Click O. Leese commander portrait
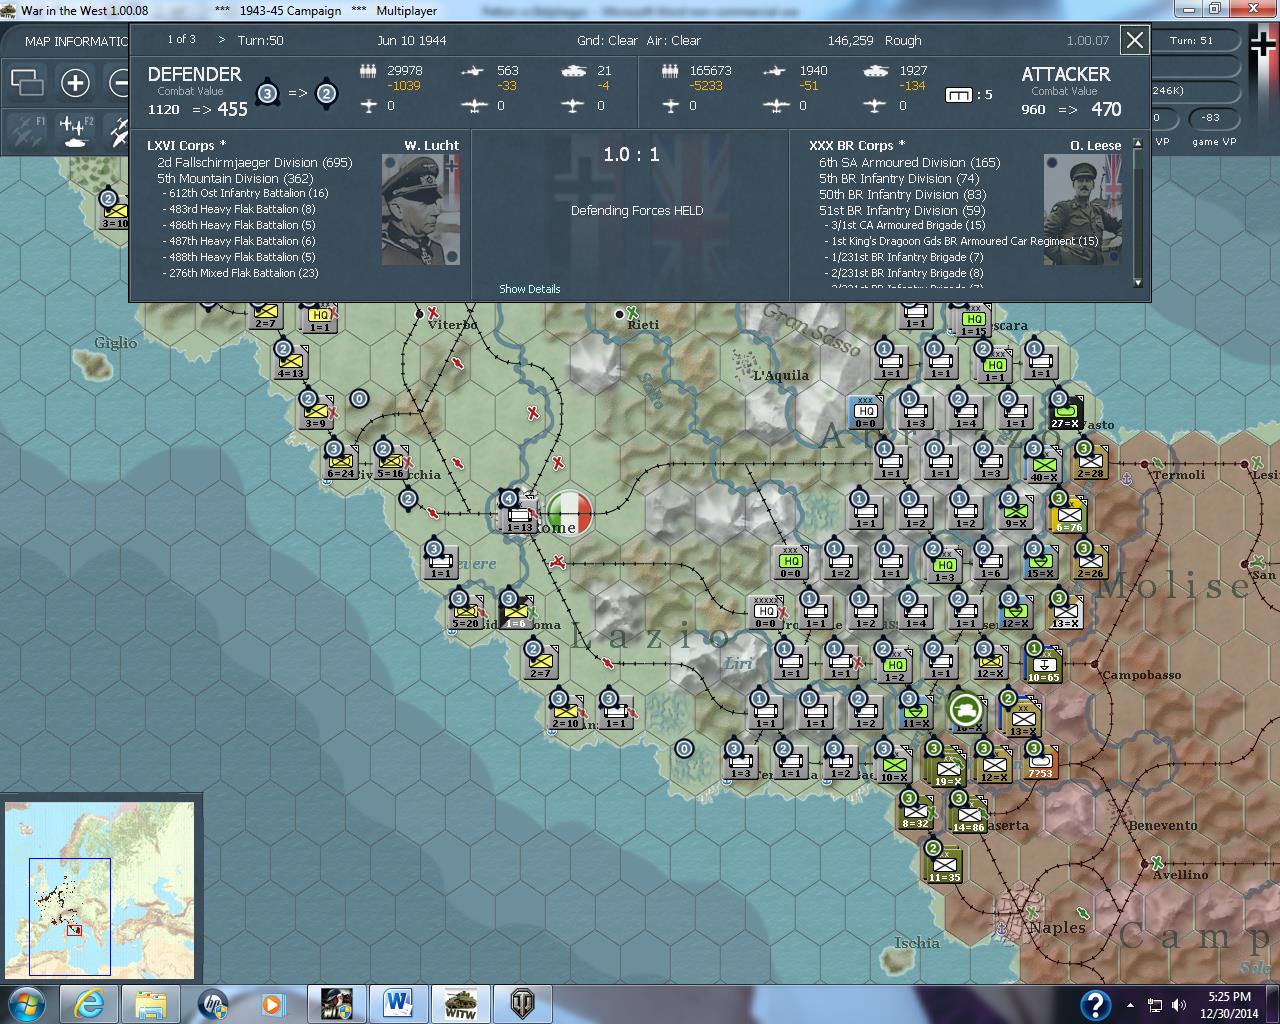This screenshot has height=1024, width=1280. 1083,210
